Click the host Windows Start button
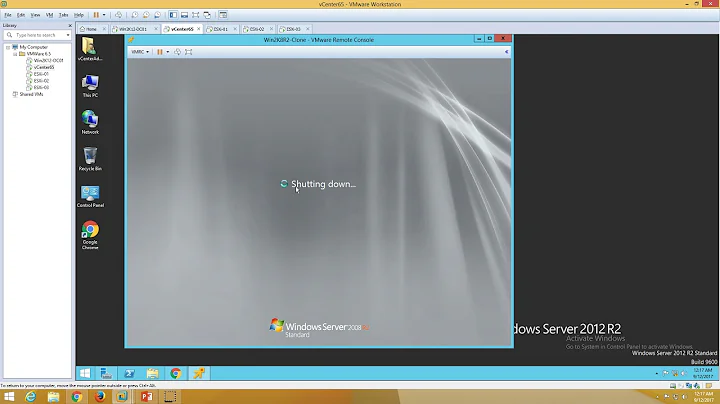This screenshot has width=720, height=404. point(9,397)
